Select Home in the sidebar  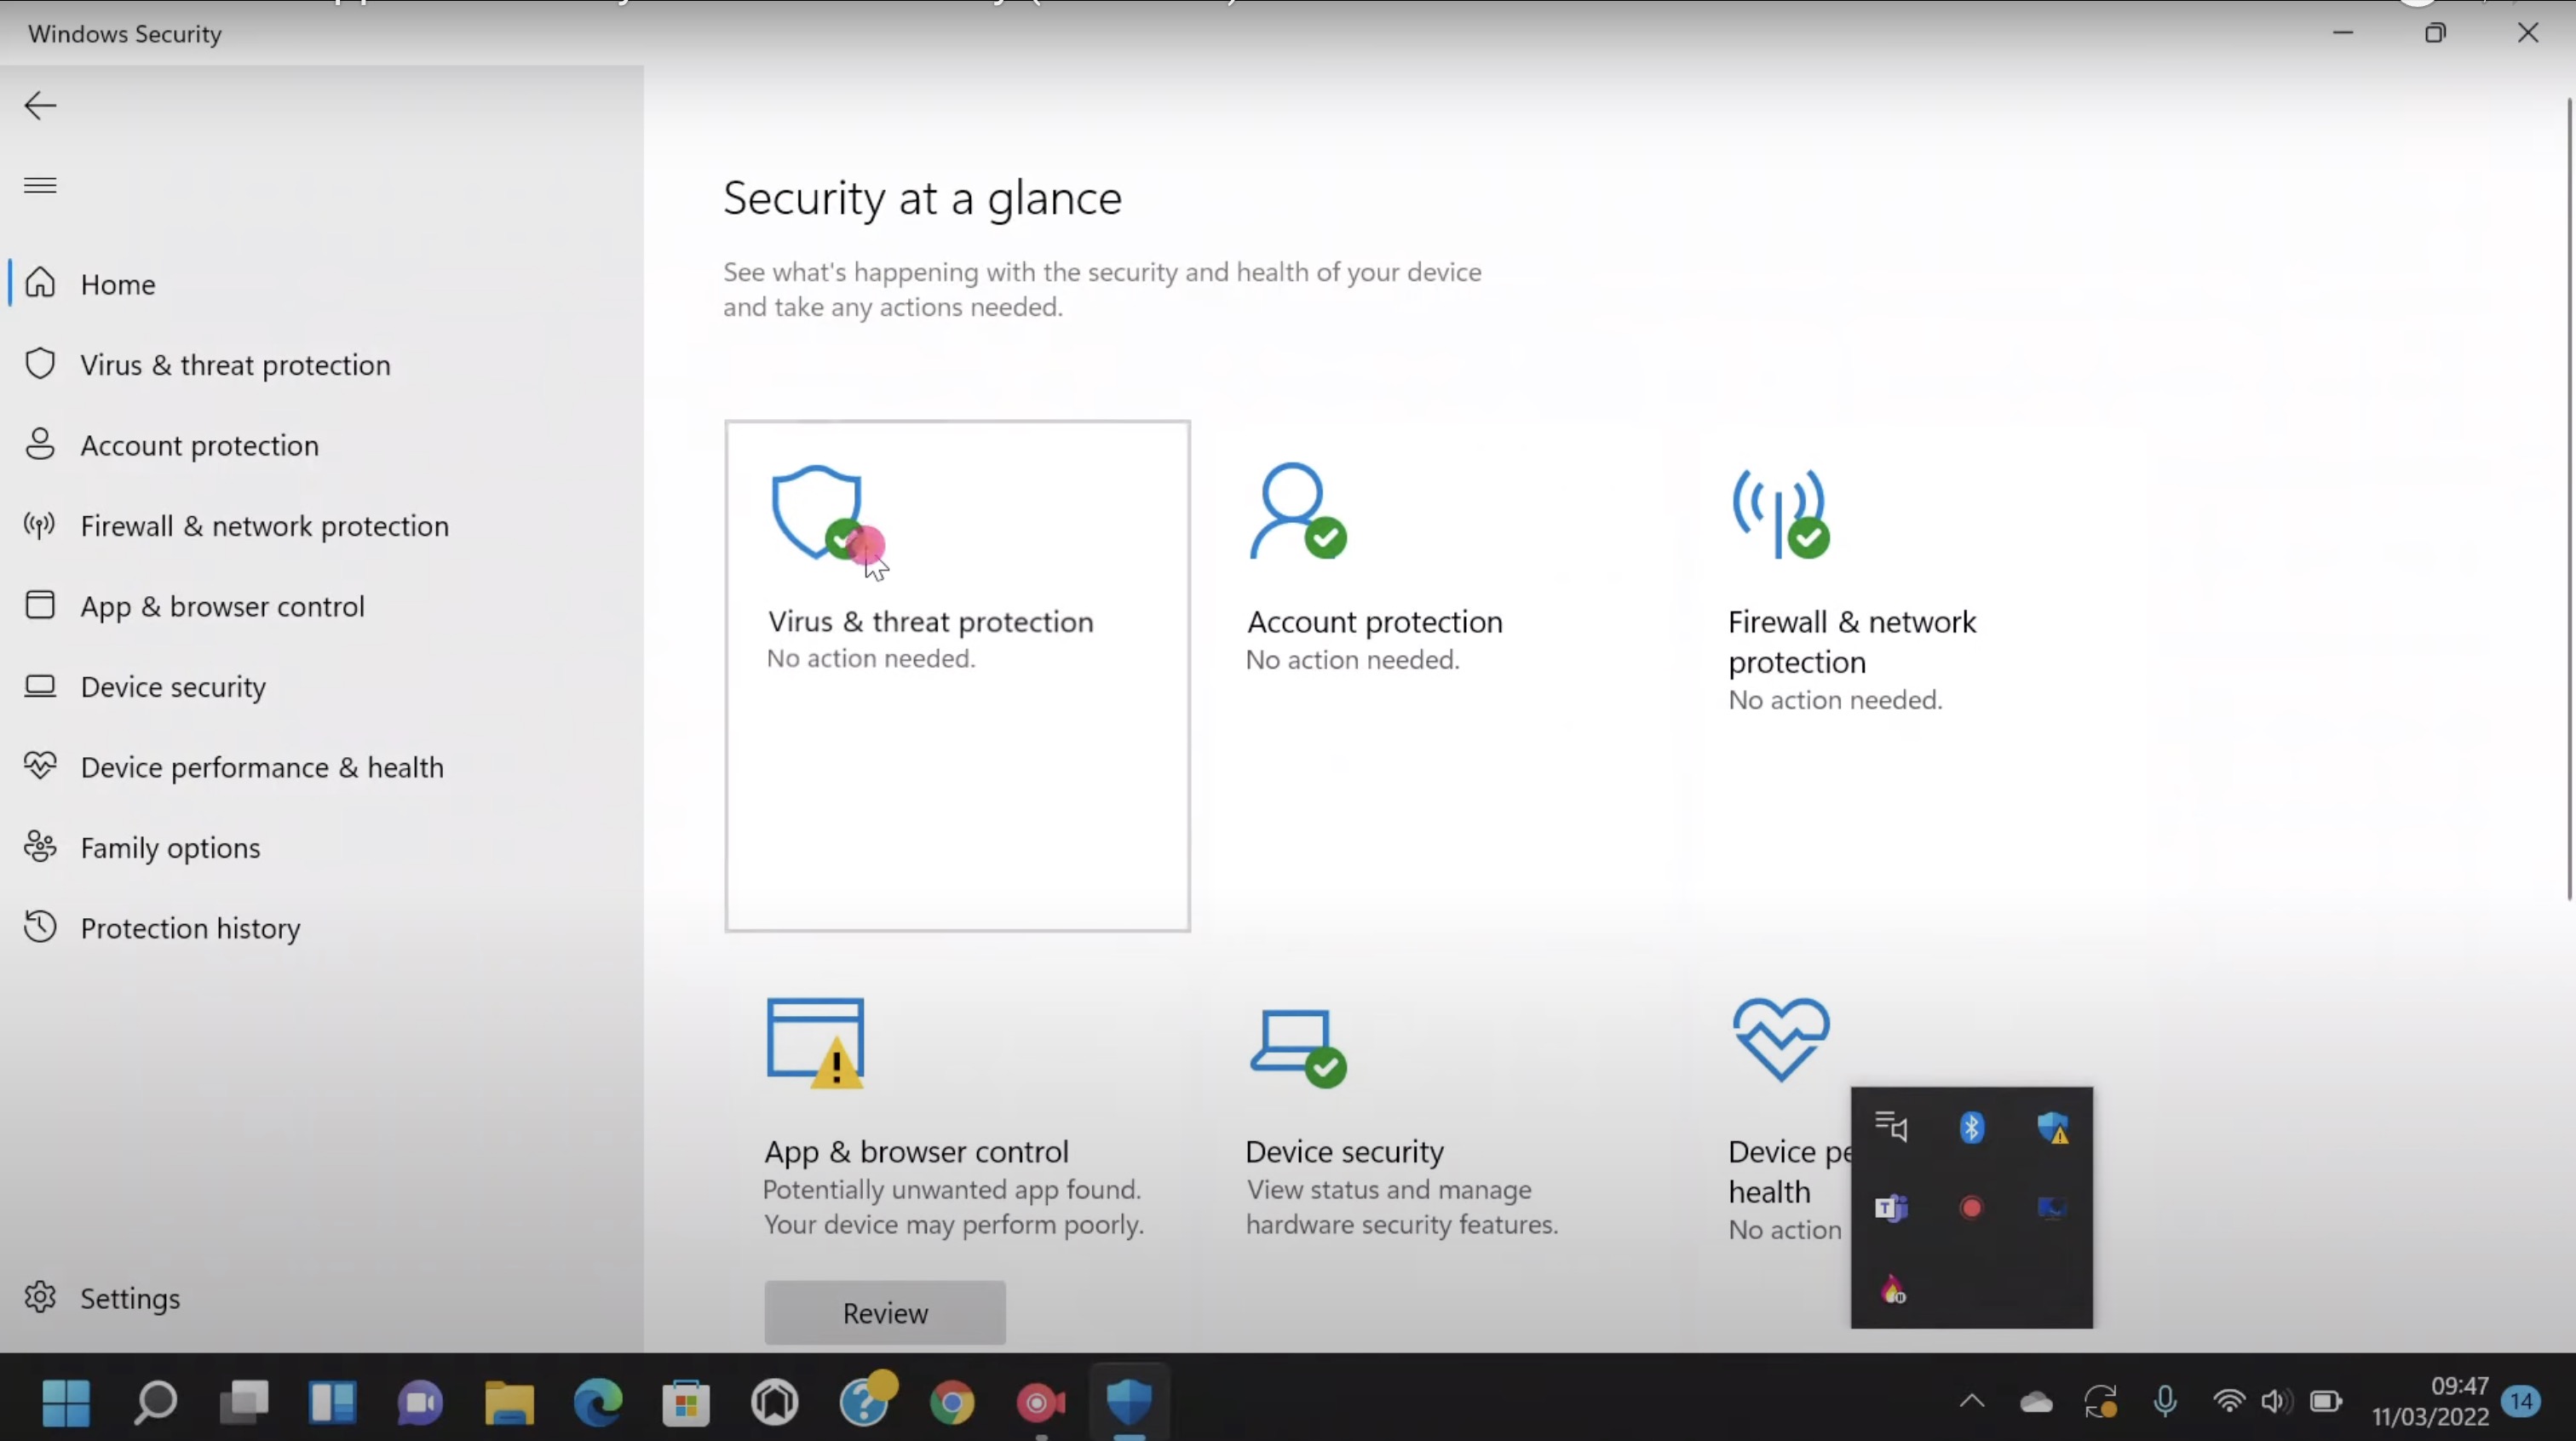(x=117, y=284)
